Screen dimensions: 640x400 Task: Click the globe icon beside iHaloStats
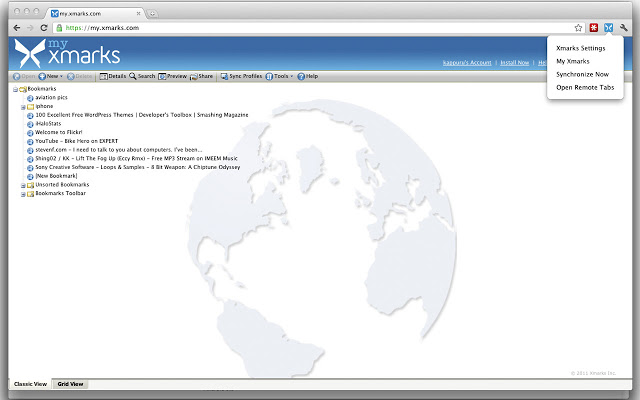coord(30,124)
